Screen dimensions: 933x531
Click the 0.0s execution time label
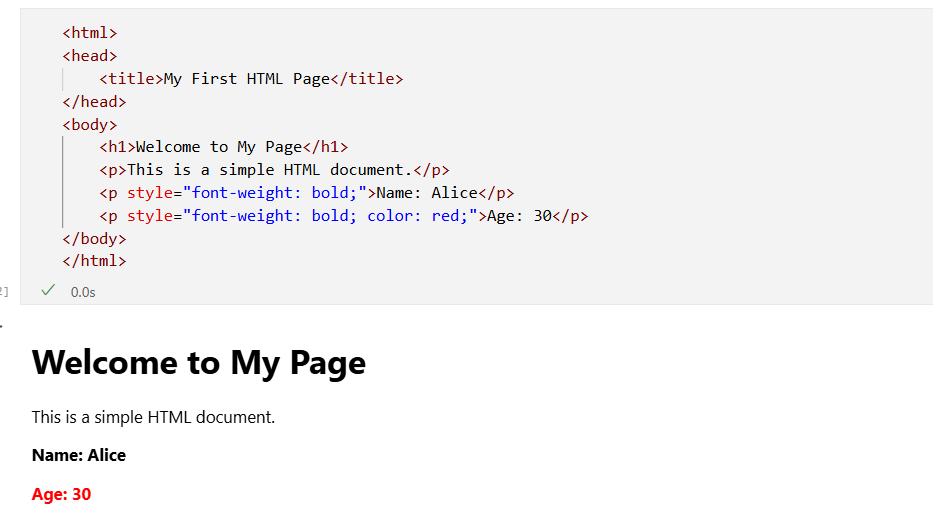pos(83,292)
